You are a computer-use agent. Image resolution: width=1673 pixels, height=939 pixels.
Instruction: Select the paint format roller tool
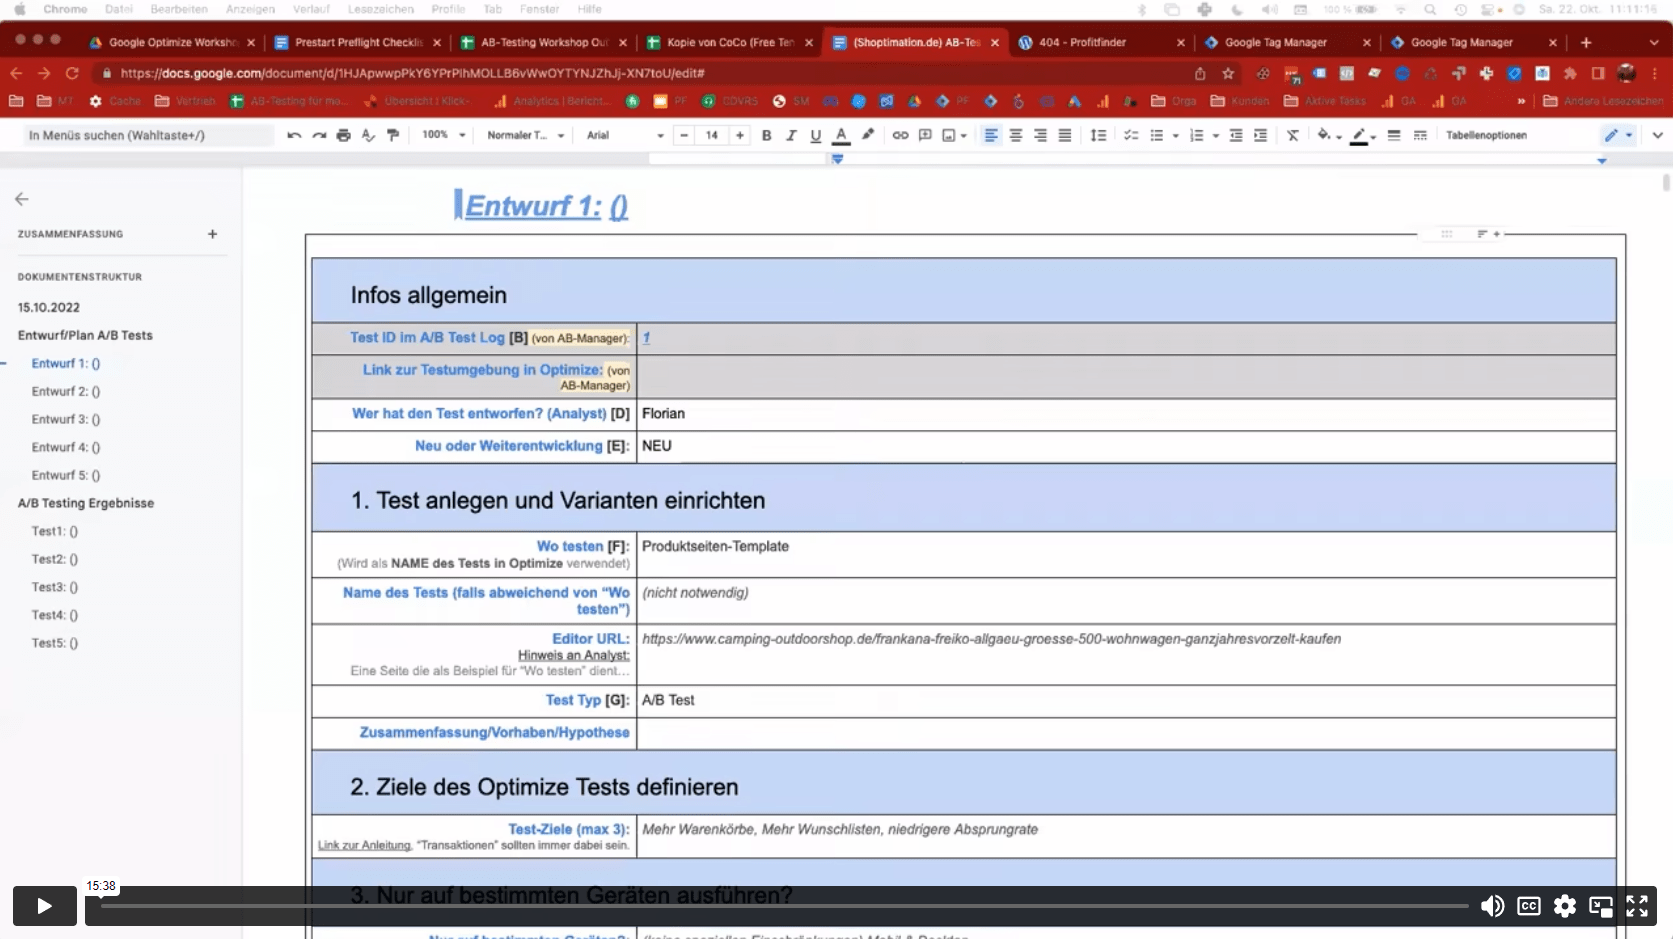pyautogui.click(x=393, y=135)
